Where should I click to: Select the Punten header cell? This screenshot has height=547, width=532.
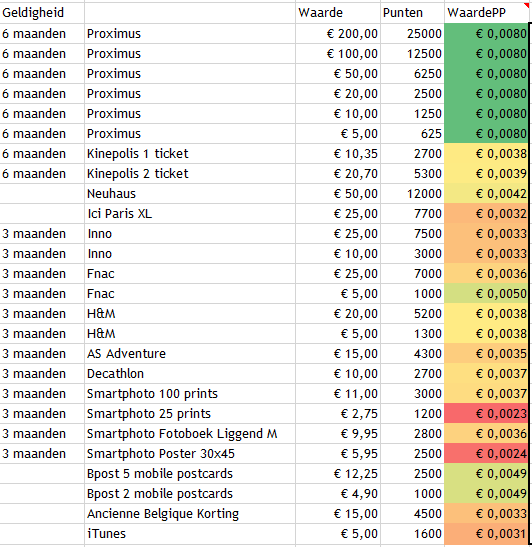click(x=412, y=13)
